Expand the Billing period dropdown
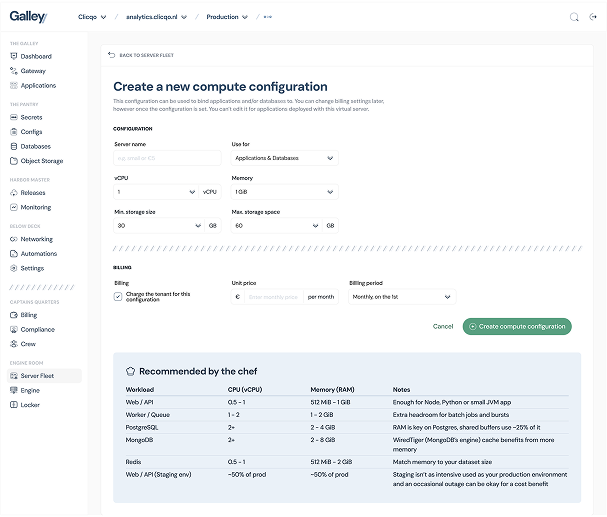The image size is (607, 517). click(x=401, y=297)
